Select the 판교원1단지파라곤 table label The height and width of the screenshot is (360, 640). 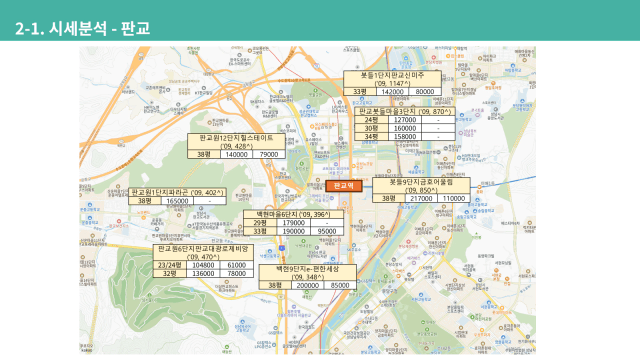pos(178,192)
